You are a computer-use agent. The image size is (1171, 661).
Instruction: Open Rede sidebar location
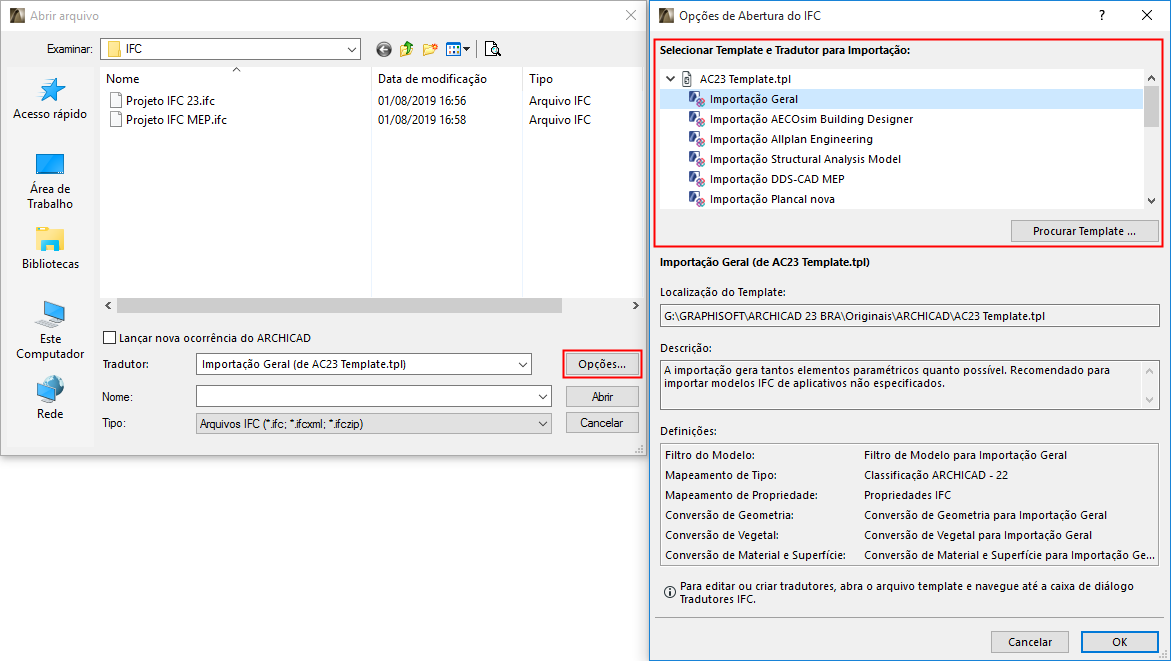coord(50,397)
